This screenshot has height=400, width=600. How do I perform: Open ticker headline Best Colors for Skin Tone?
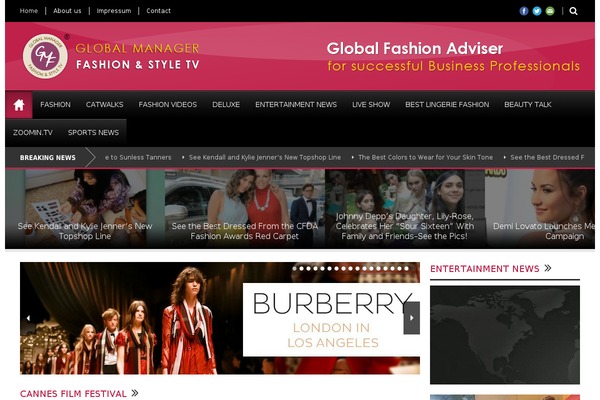(426, 157)
